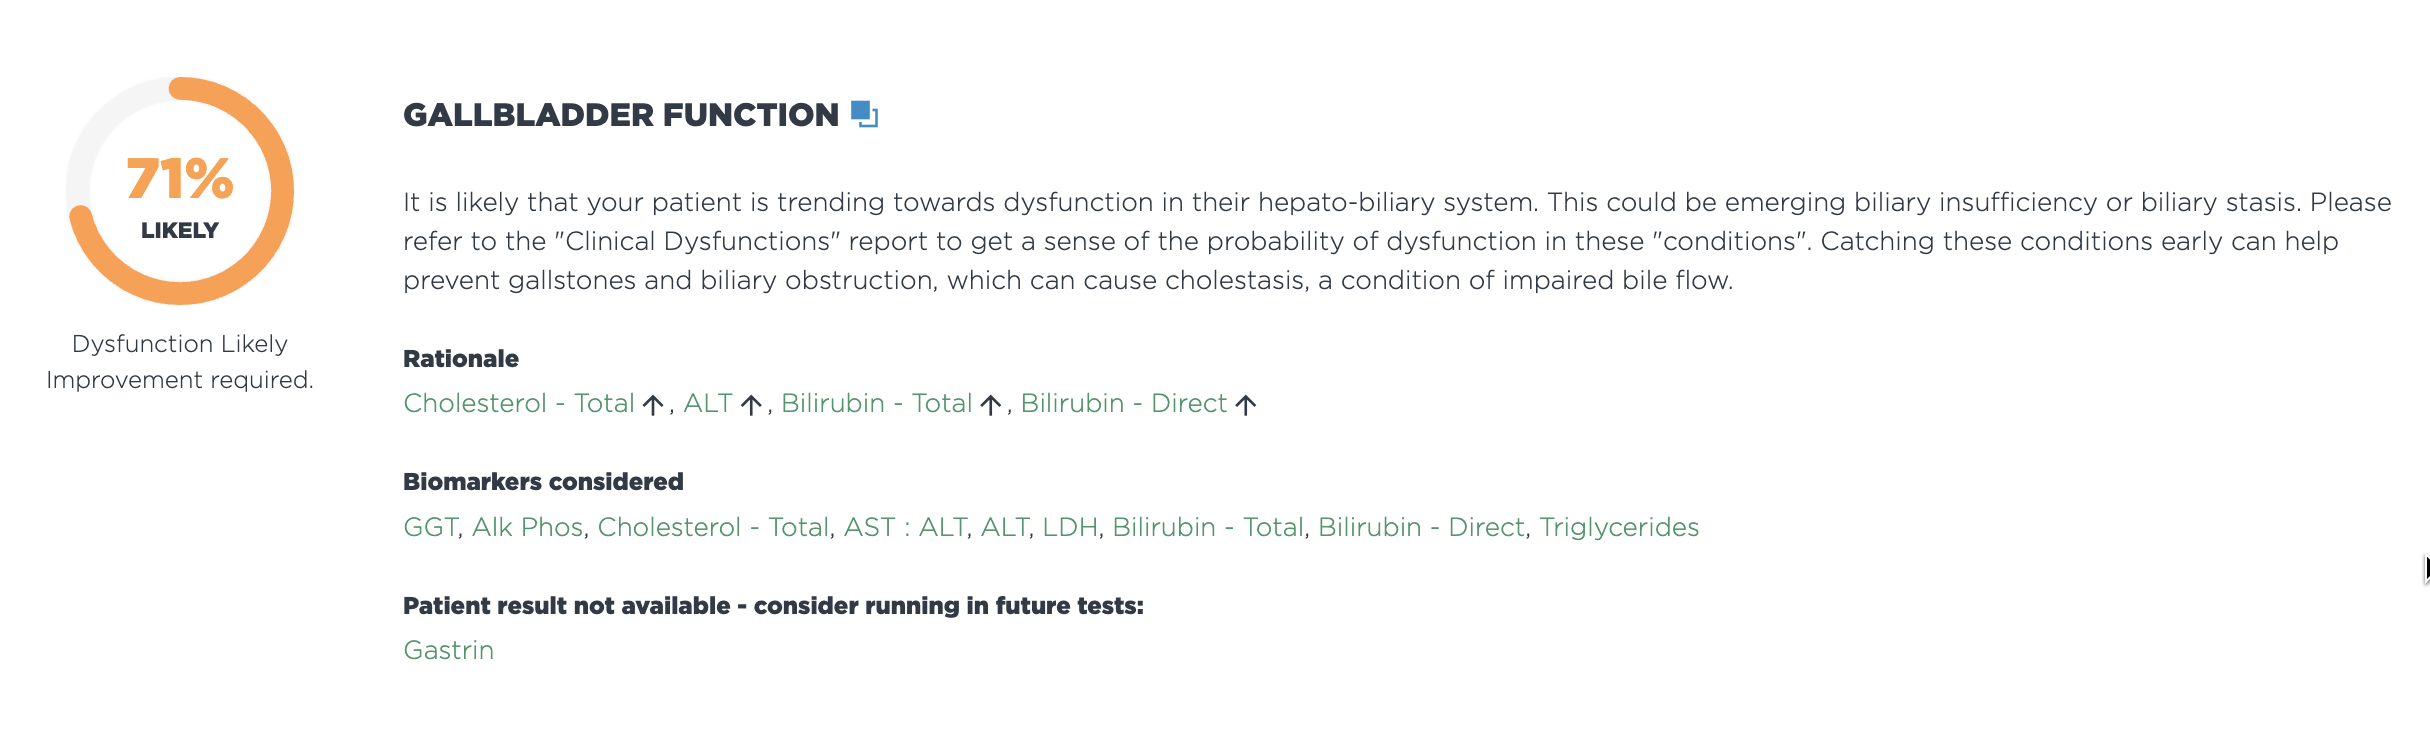Click the AST : ALT ratio biomarker
This screenshot has width=2430, height=736.
[x=905, y=527]
